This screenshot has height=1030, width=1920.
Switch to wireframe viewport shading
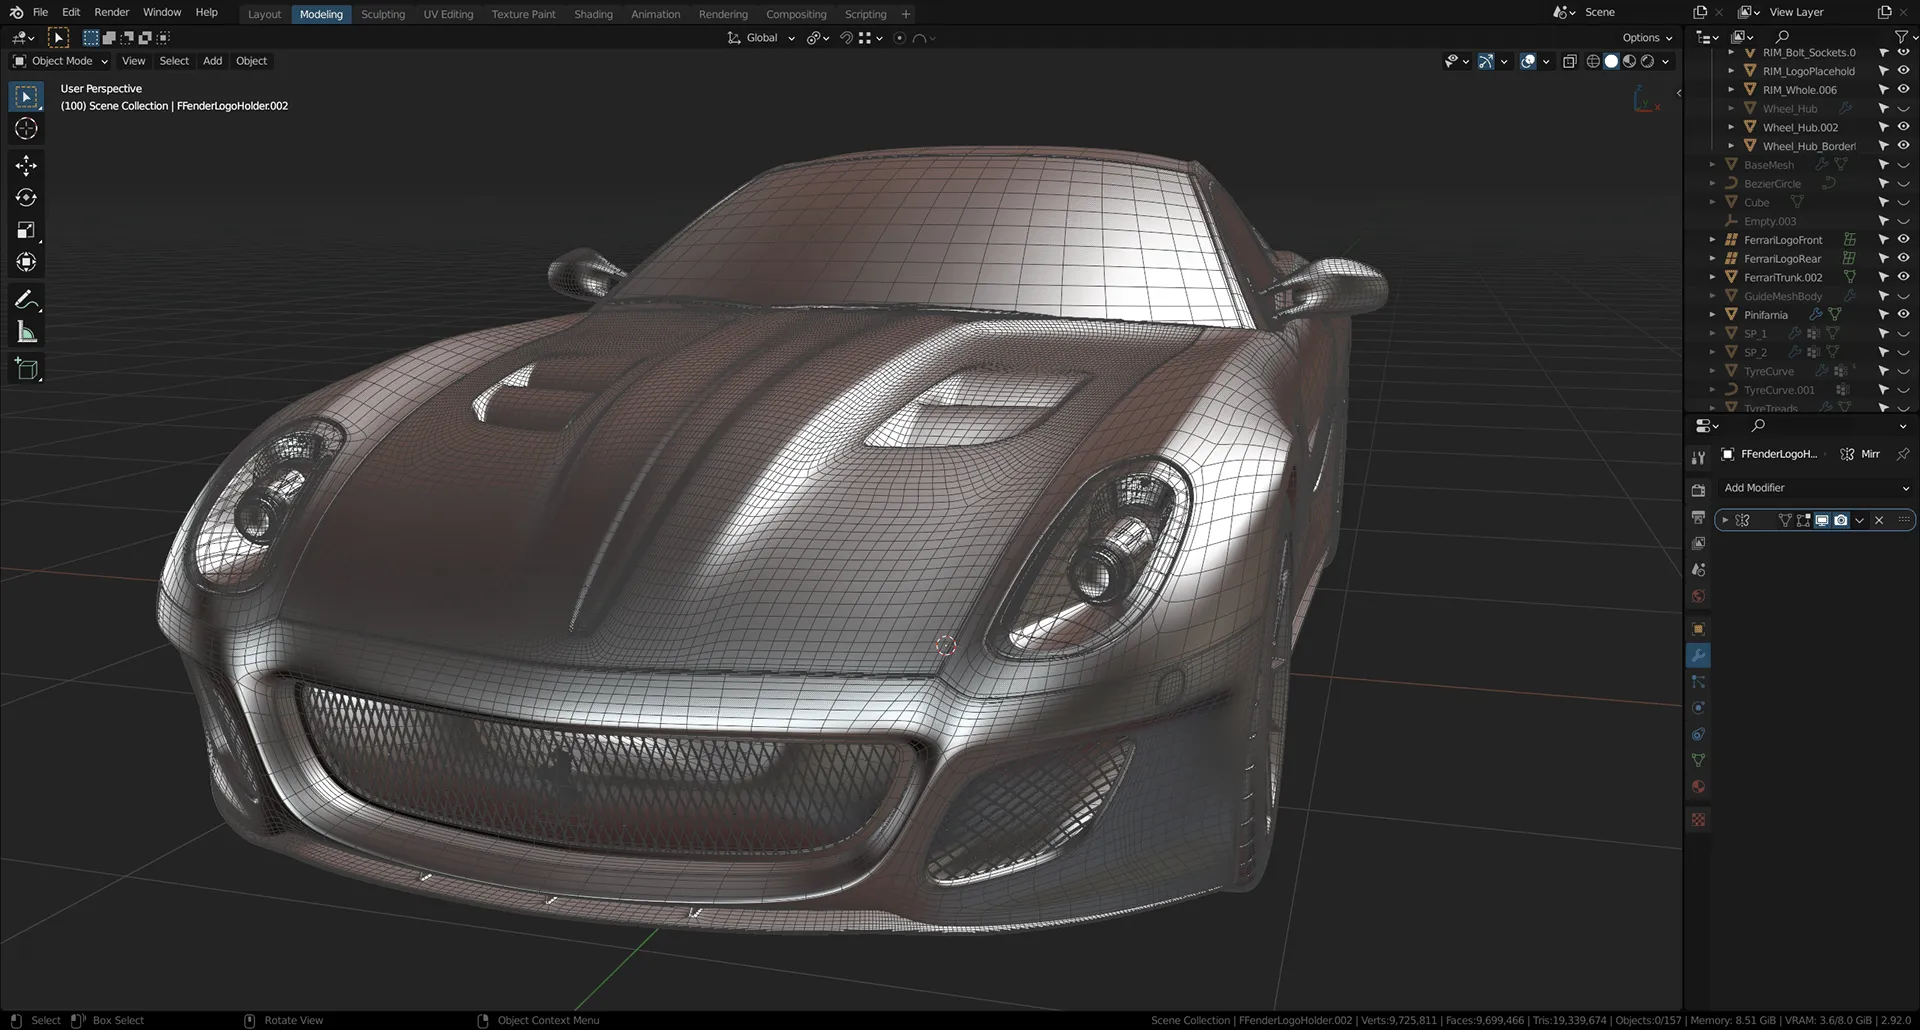(x=1593, y=62)
